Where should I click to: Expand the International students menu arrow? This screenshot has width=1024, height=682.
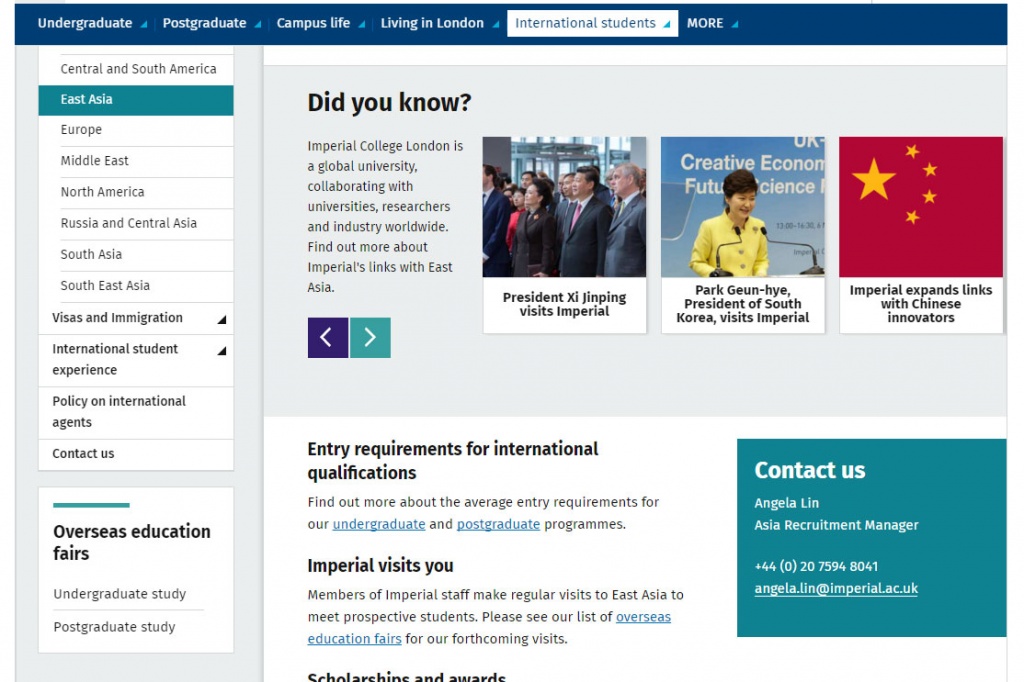pos(667,24)
